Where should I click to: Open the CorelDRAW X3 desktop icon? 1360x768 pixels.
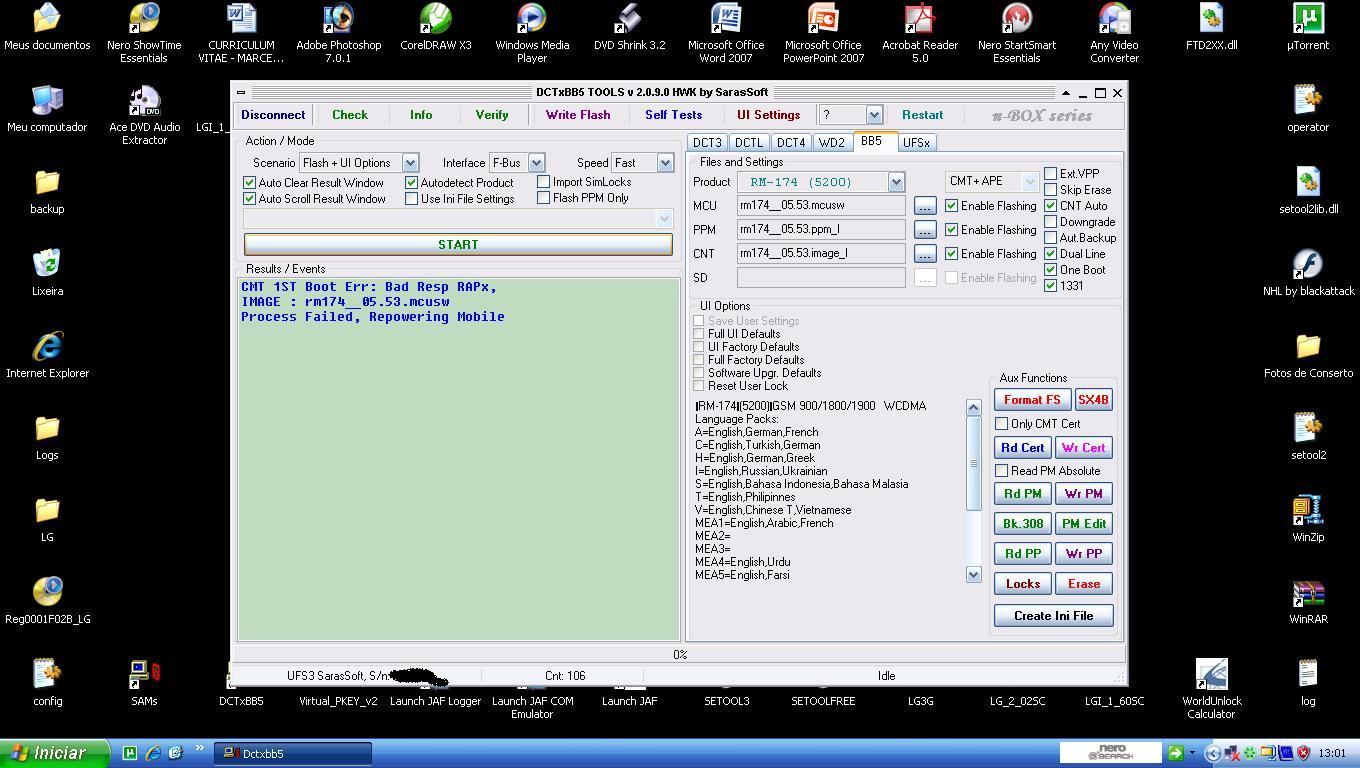click(435, 27)
